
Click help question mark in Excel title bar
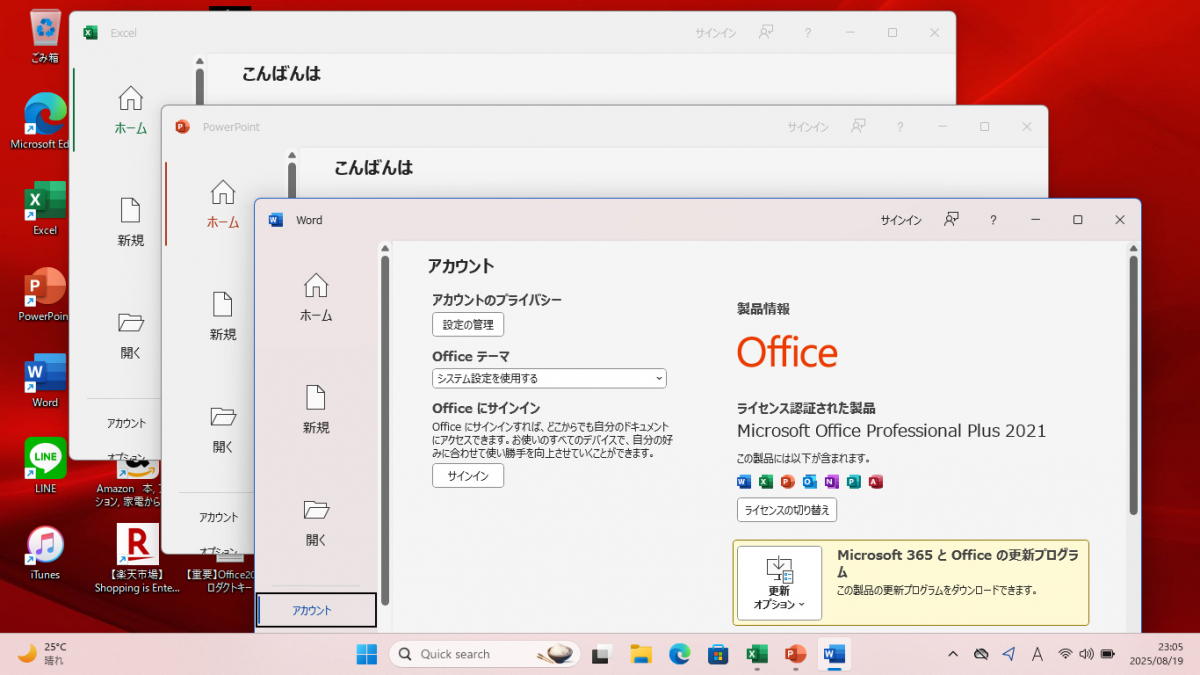[x=808, y=33]
